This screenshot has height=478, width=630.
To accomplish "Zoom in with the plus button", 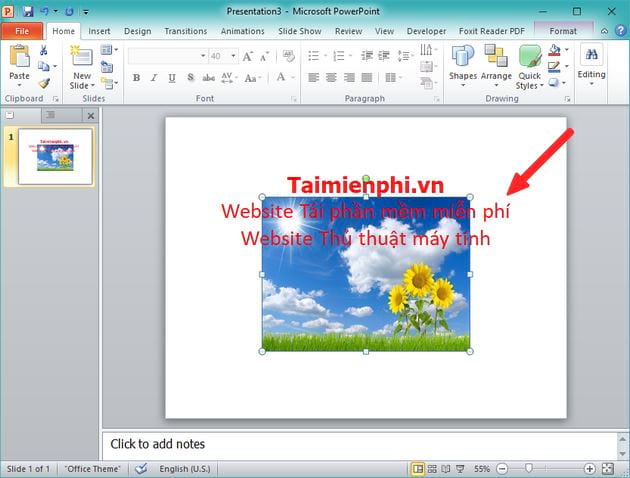I will coord(589,468).
